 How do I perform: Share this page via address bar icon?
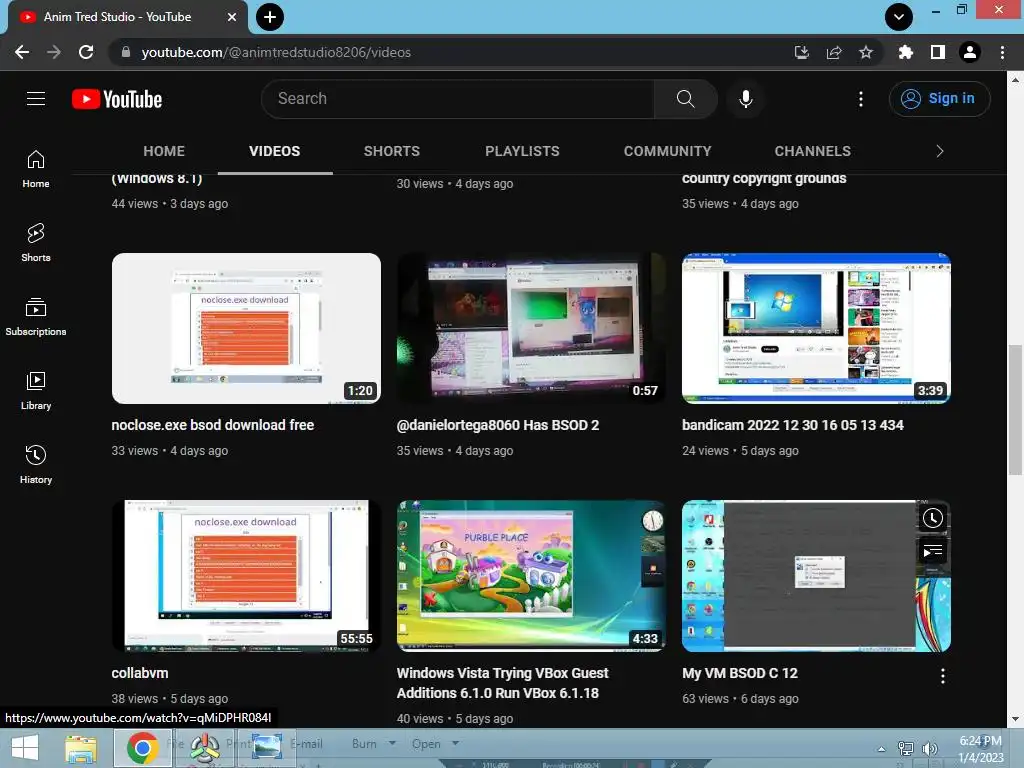[834, 52]
